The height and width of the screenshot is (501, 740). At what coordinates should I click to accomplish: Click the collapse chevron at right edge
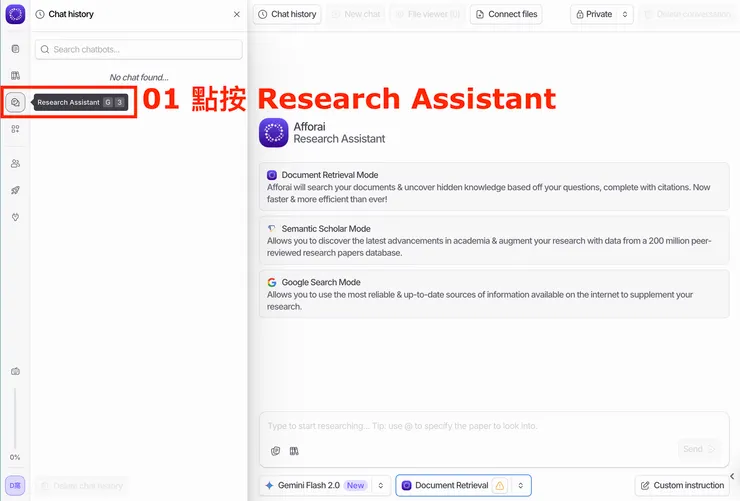coord(732,476)
